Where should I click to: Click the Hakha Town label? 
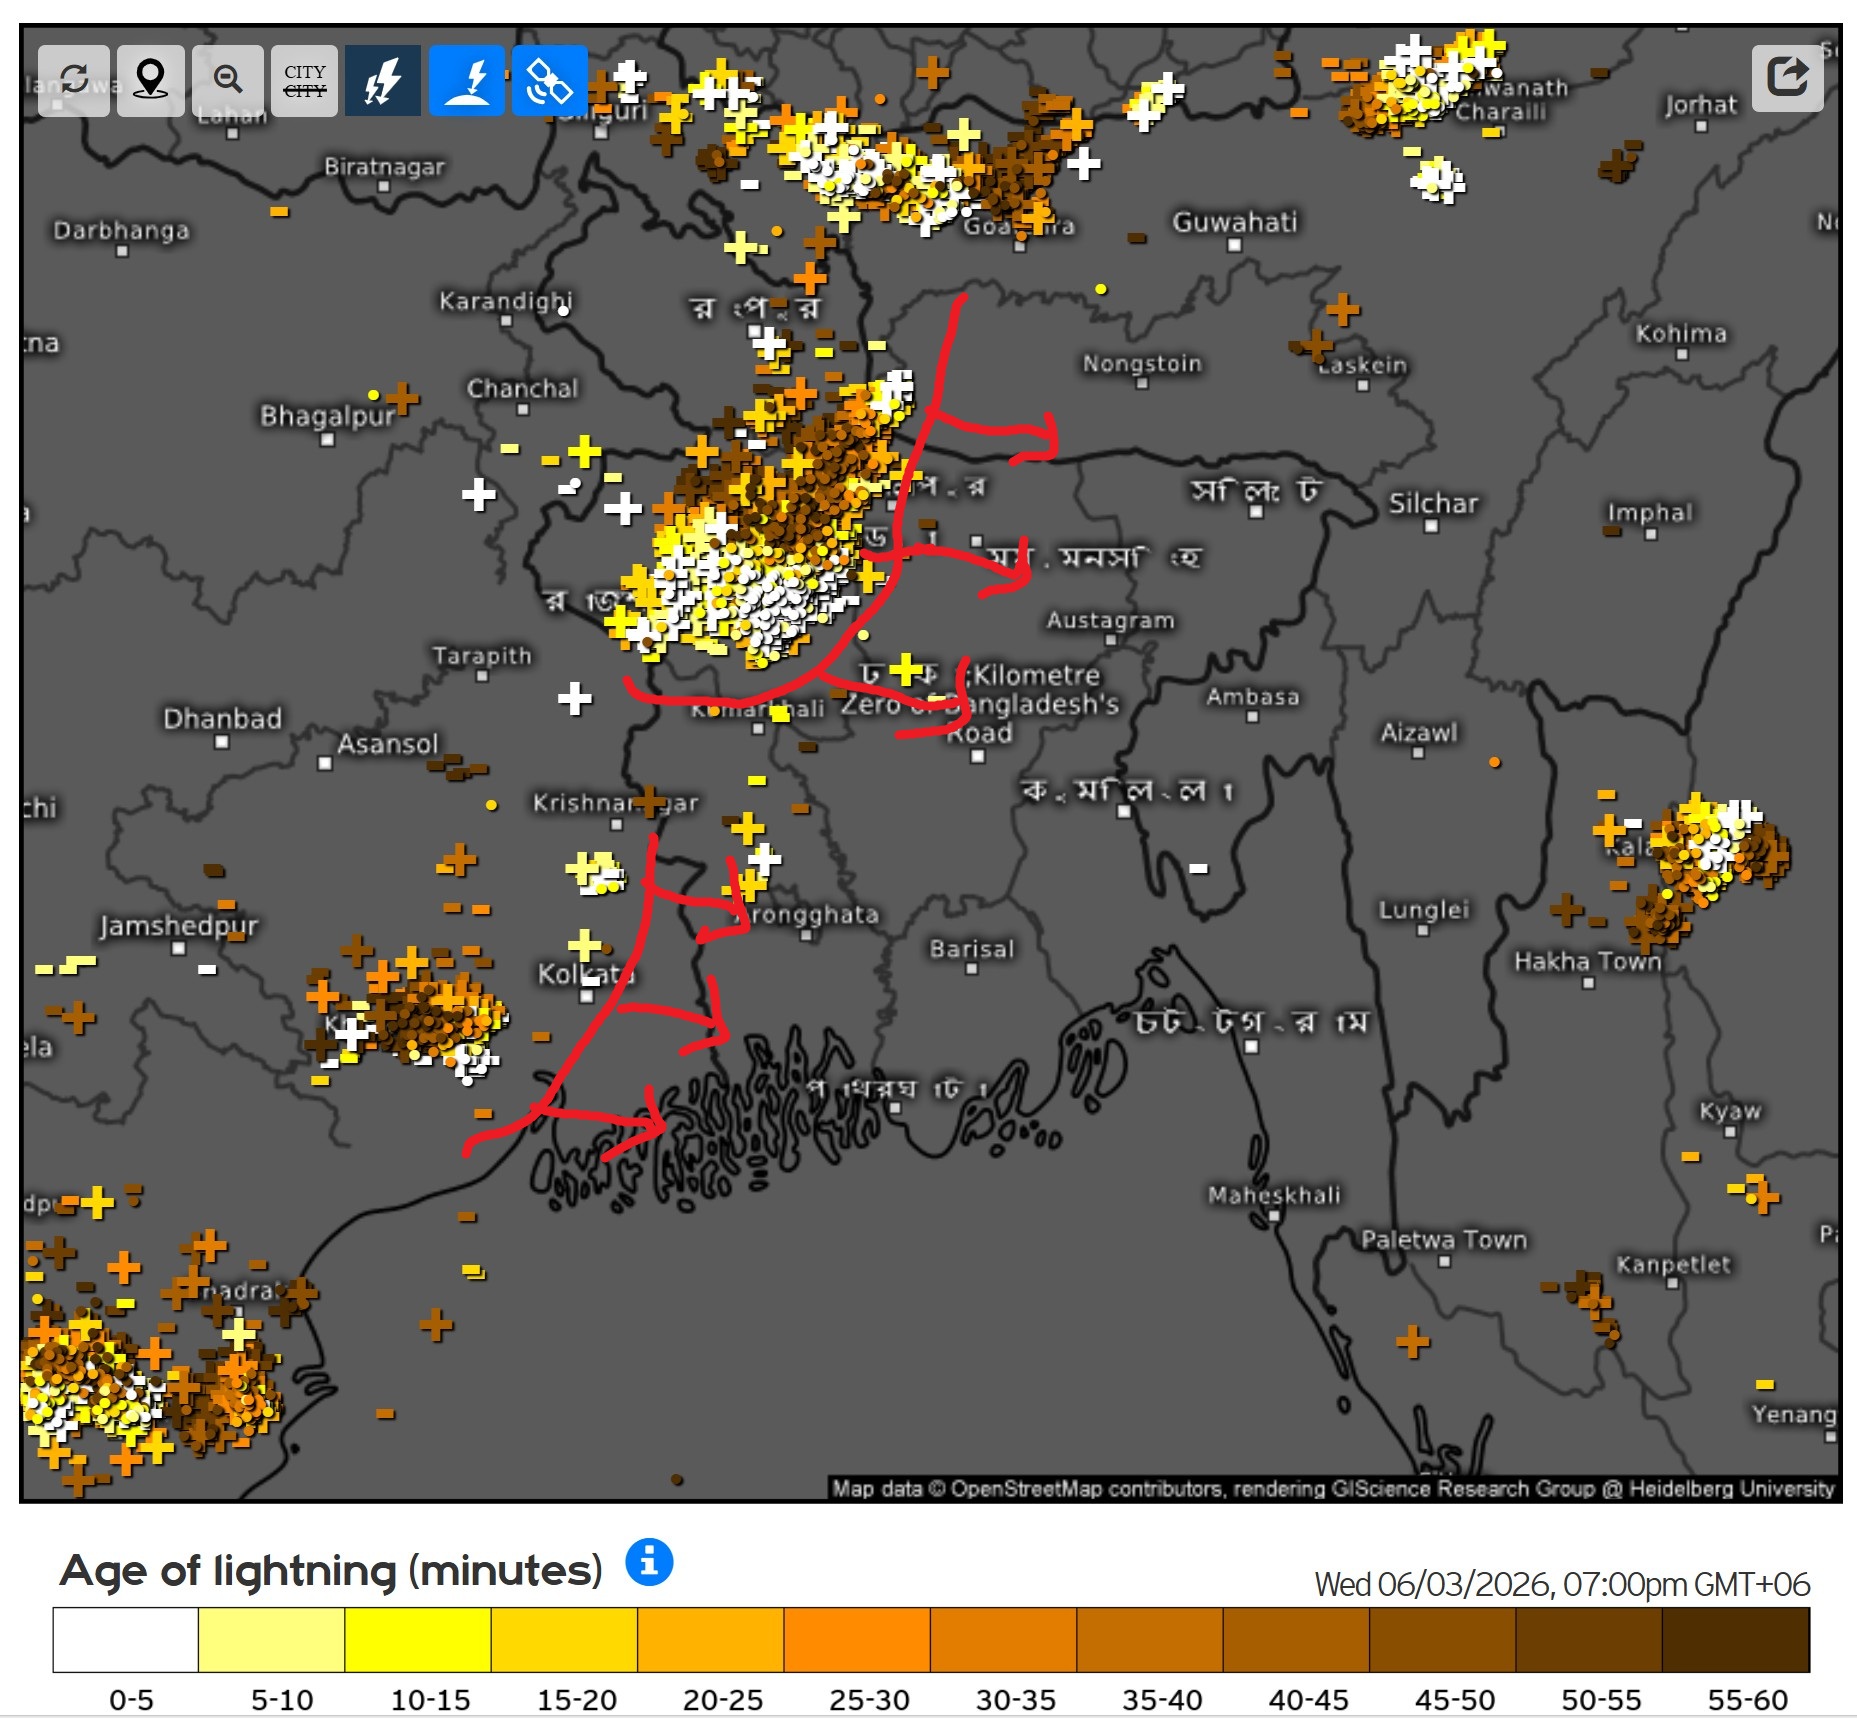[1588, 961]
